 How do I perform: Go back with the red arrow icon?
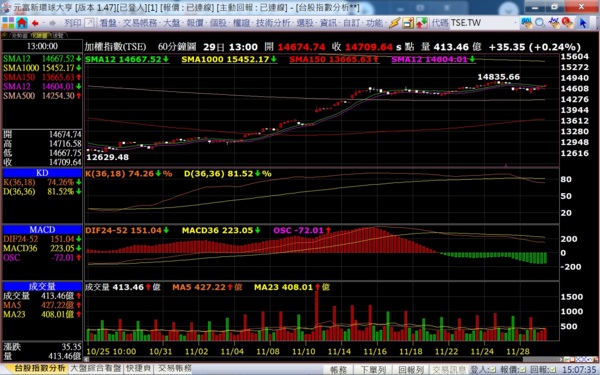tap(35, 23)
